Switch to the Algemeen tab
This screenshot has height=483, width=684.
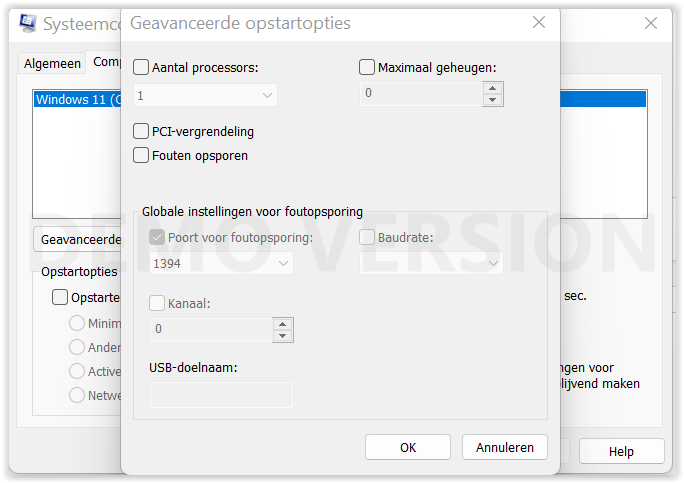click(x=52, y=63)
